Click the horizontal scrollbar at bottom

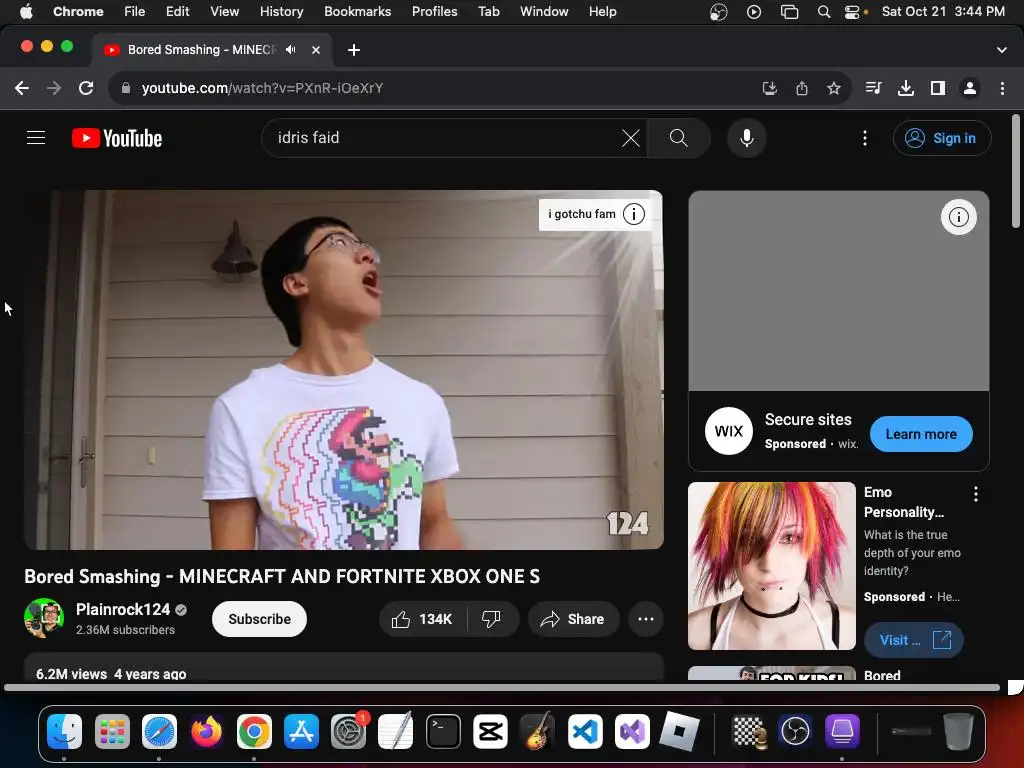click(502, 687)
